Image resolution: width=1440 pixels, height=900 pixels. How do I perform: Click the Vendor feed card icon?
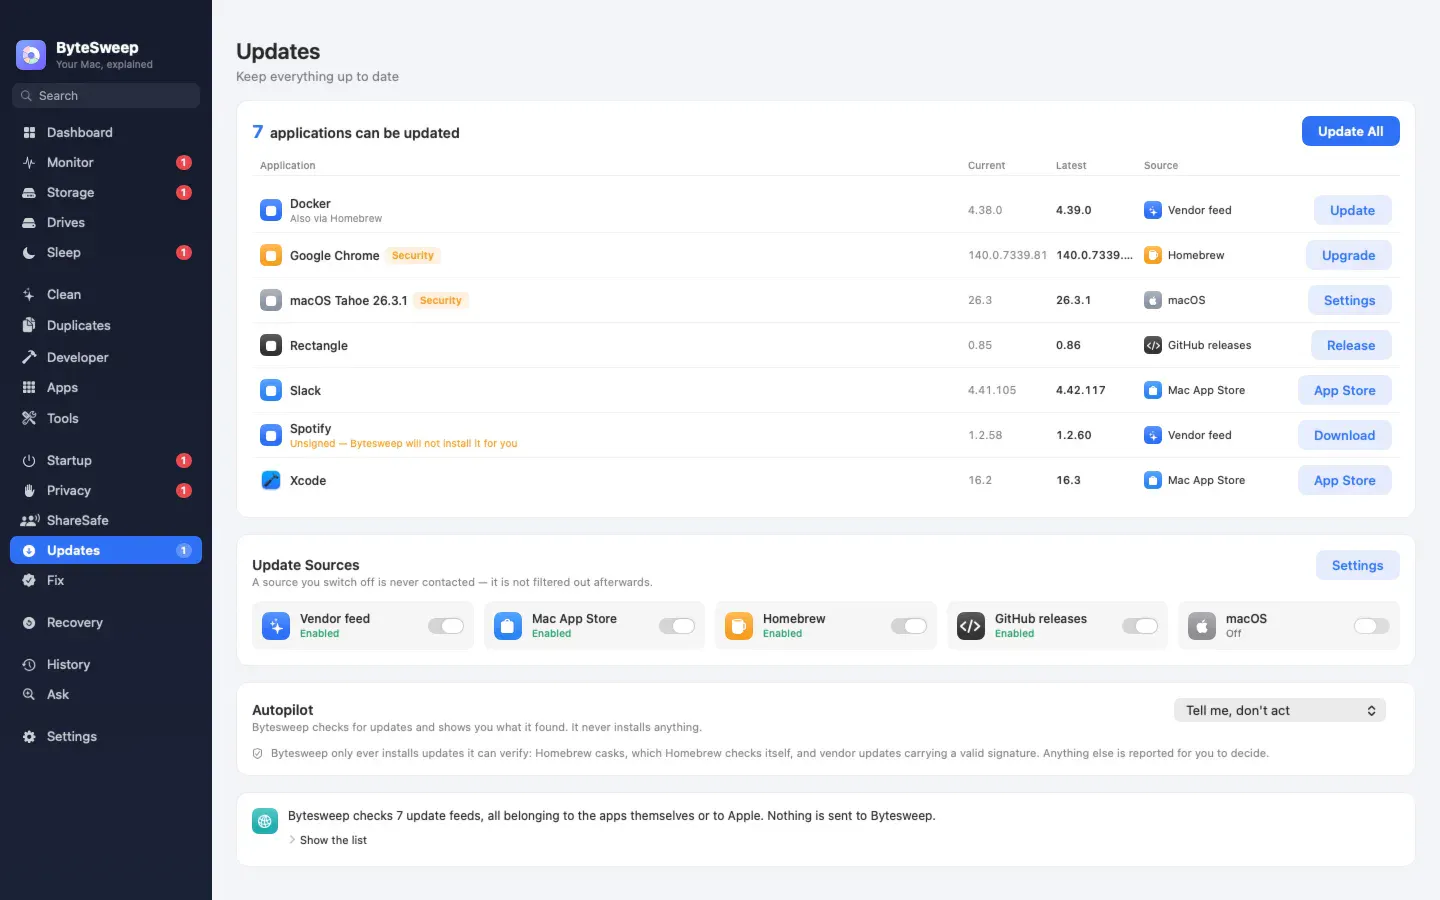pos(276,626)
